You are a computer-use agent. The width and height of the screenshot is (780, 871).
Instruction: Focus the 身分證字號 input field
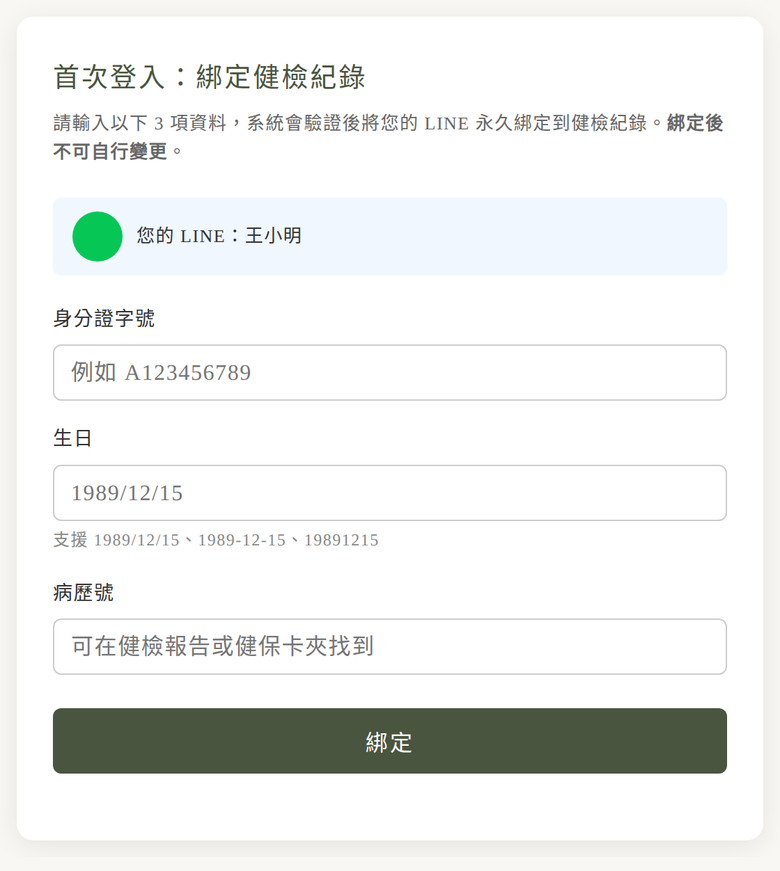389,373
